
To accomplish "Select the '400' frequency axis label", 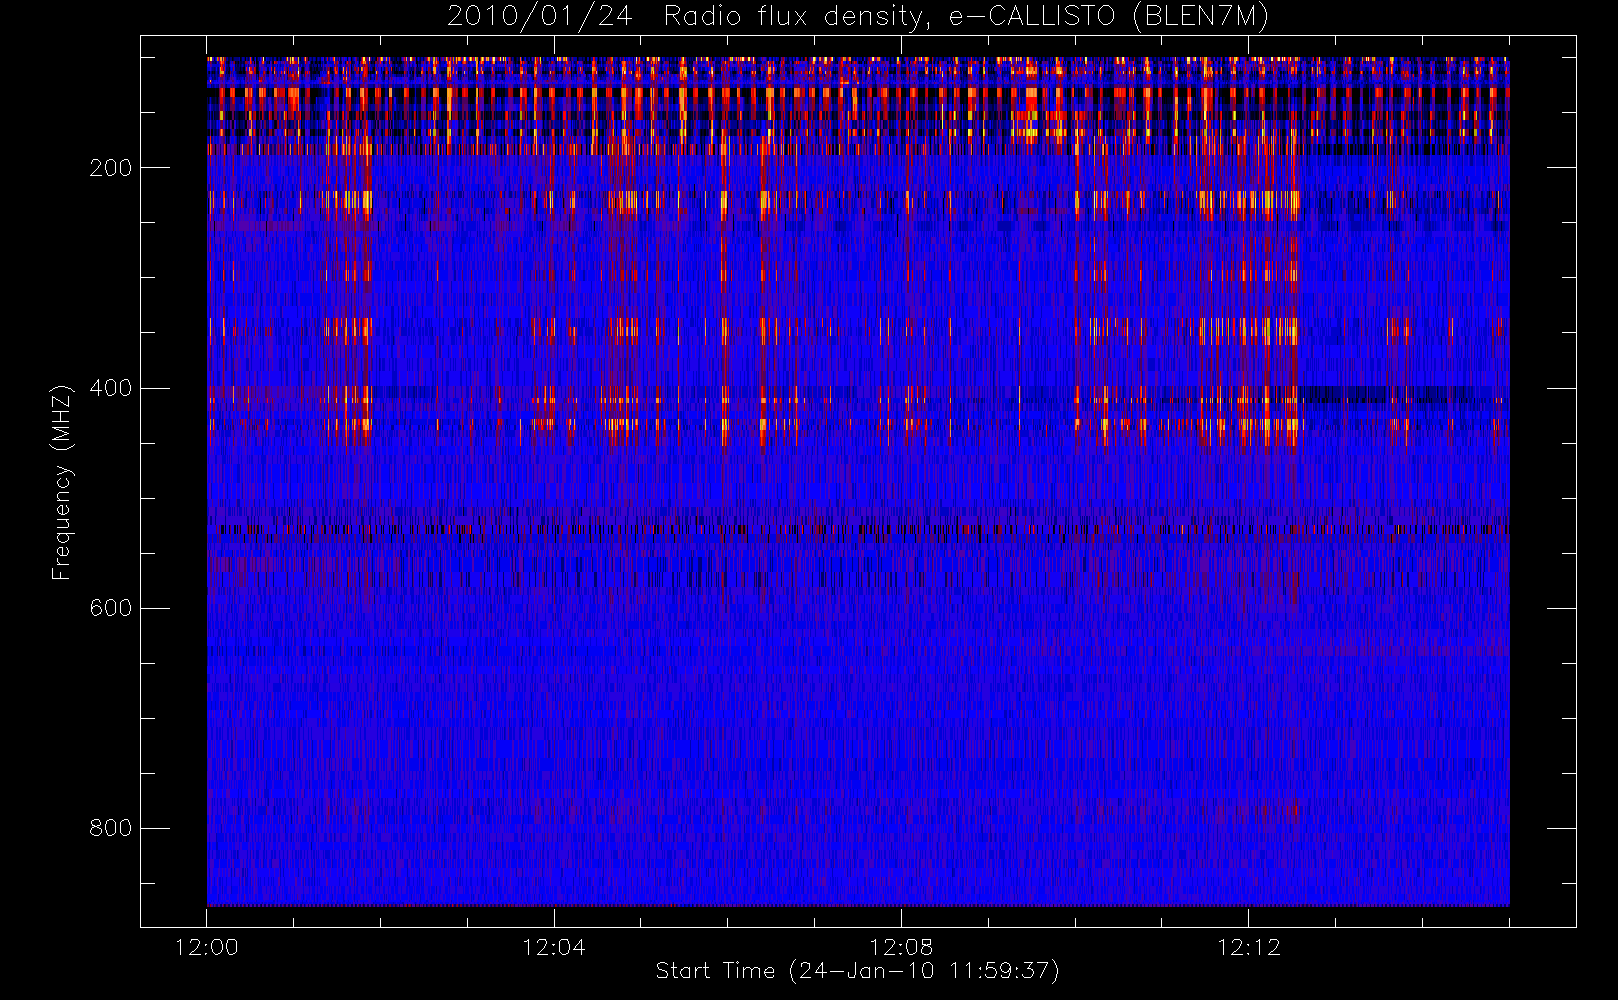I will pyautogui.click(x=110, y=388).
